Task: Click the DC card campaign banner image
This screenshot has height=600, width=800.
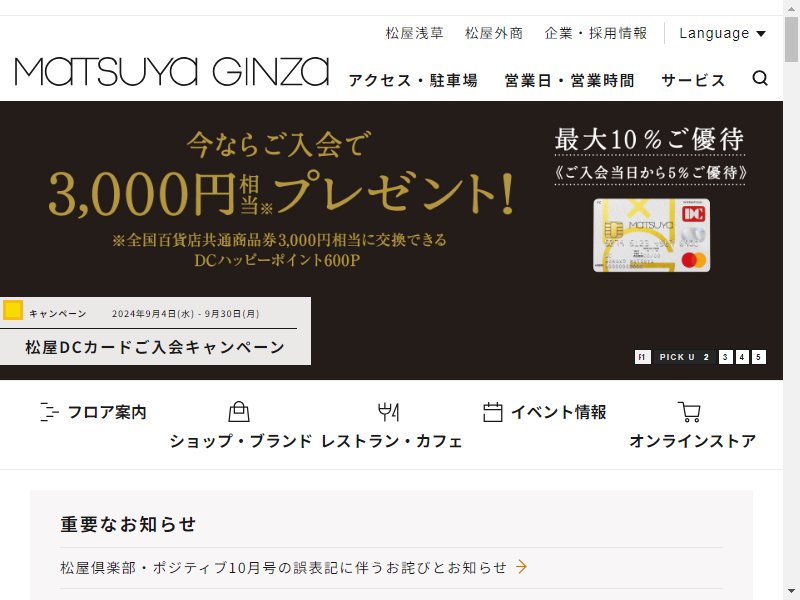Action: click(x=391, y=240)
